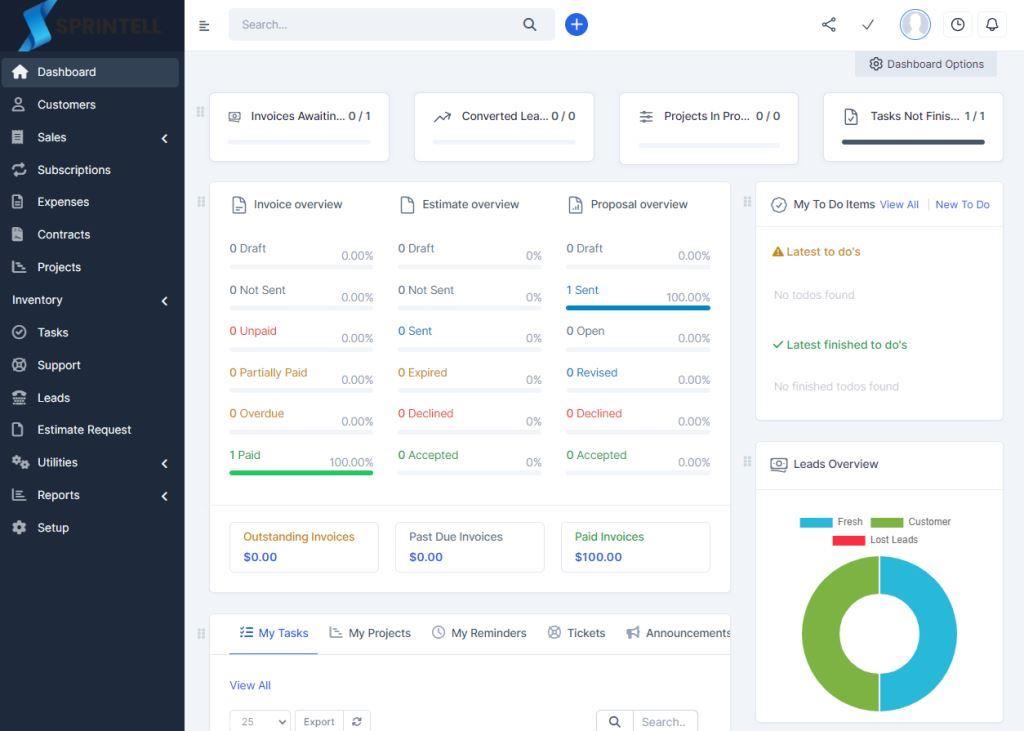Click the New To Do link
The height and width of the screenshot is (731, 1024).
(962, 204)
